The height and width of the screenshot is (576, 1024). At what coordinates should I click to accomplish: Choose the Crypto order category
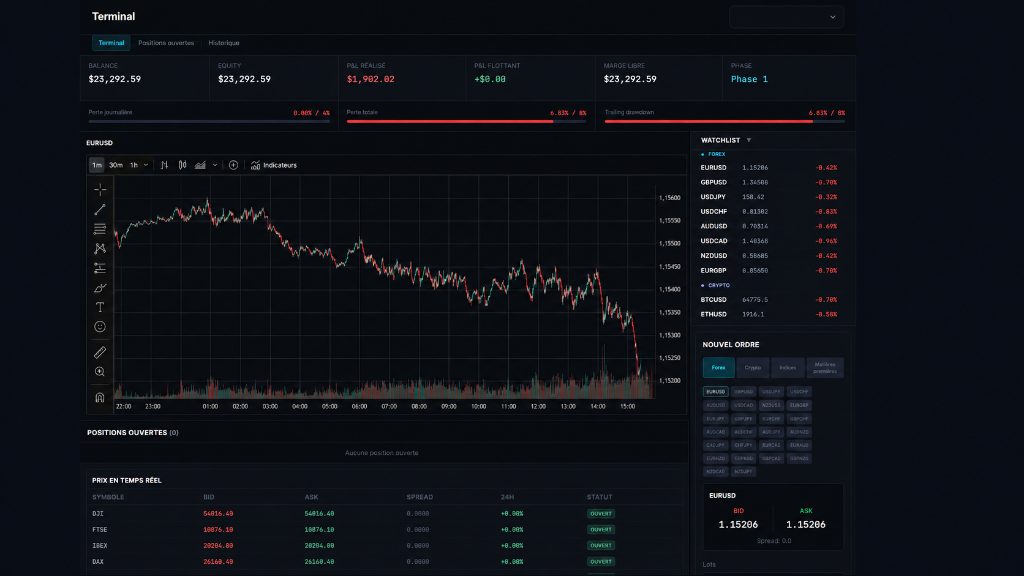tap(753, 368)
